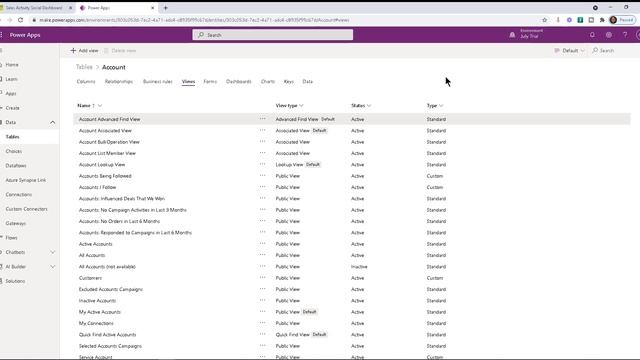Open Azure Synapse Link in sidebar

[26, 180]
